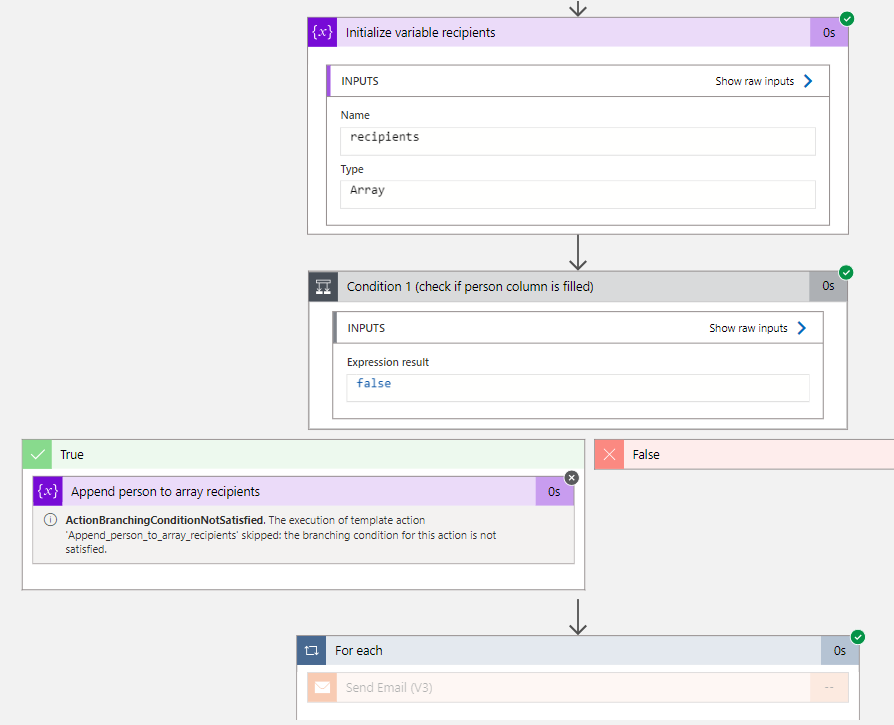Click the Type field showing Array
Screen dimensions: 894x725
coord(578,194)
